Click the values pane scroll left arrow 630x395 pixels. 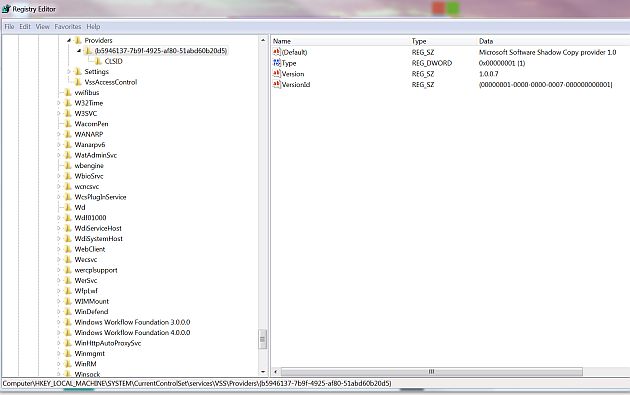(276, 372)
